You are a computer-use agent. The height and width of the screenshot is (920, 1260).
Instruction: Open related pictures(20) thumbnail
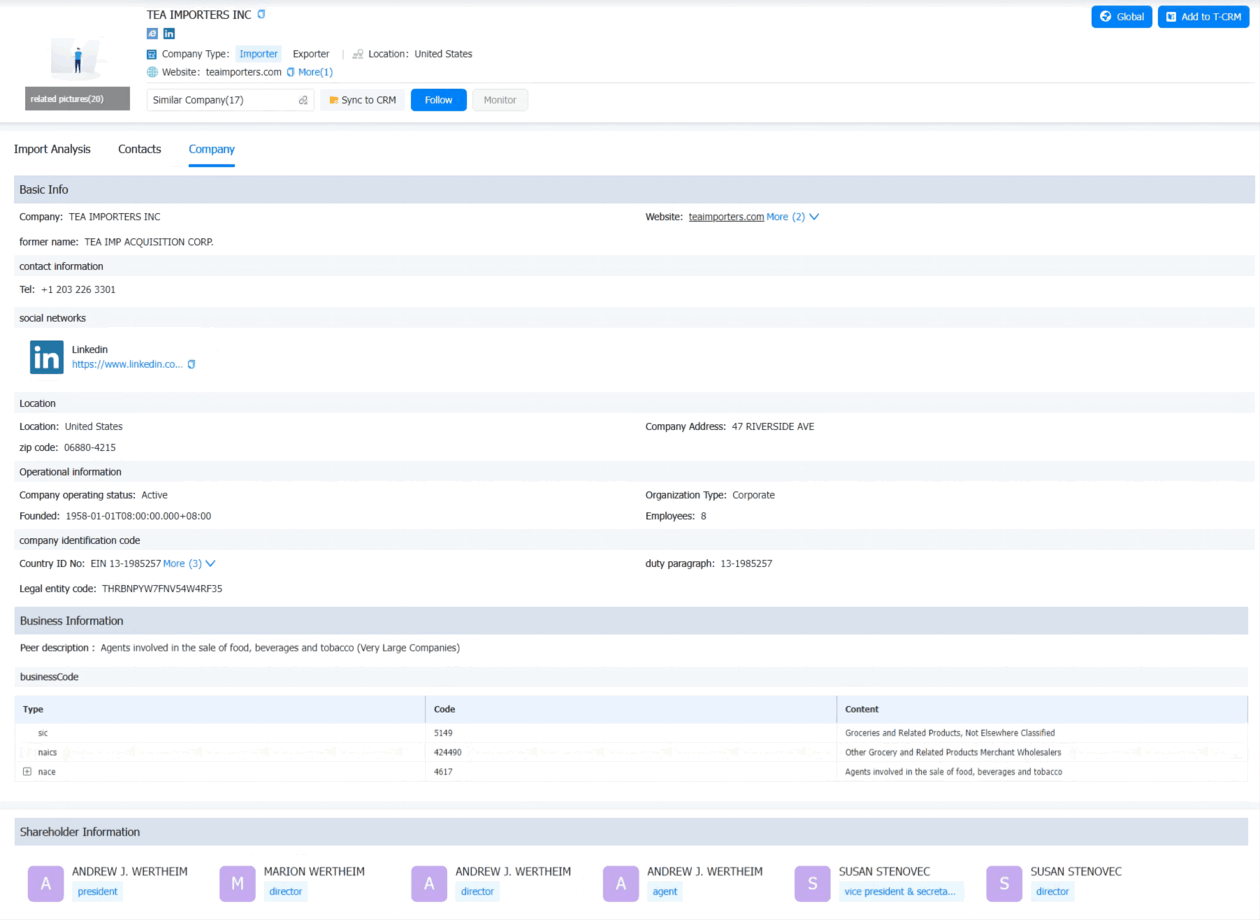click(x=78, y=99)
